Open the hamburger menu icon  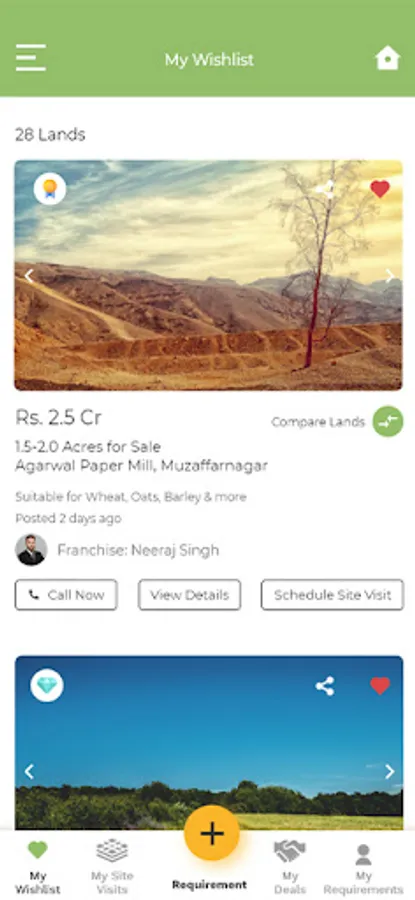coord(30,58)
